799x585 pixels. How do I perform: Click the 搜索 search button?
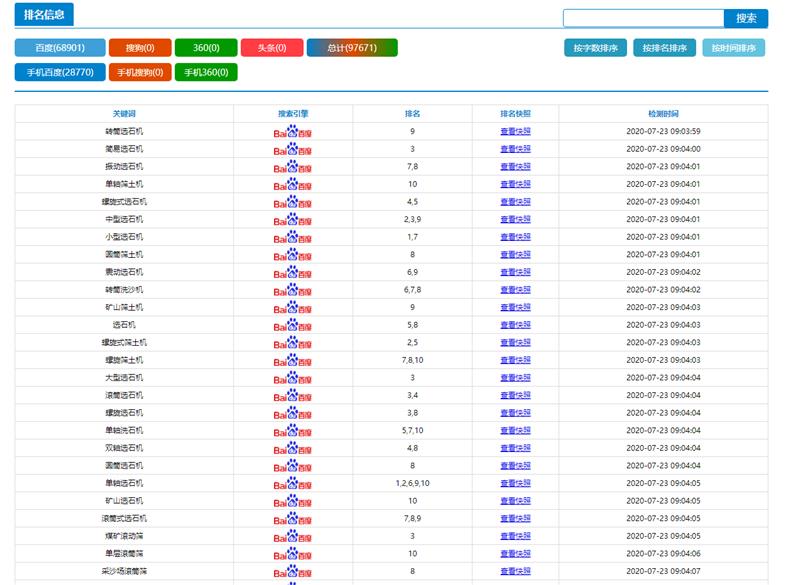pyautogui.click(x=746, y=18)
